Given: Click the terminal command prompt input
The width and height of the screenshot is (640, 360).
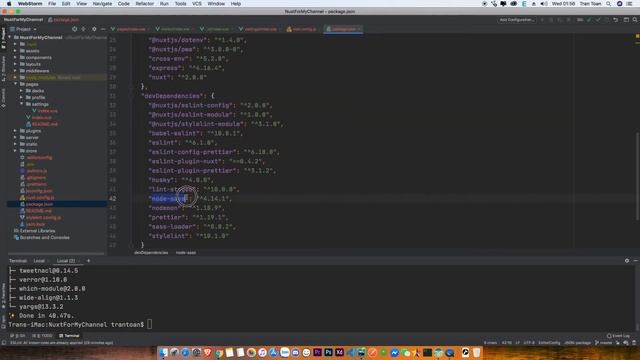Looking at the screenshot, I should 150,324.
